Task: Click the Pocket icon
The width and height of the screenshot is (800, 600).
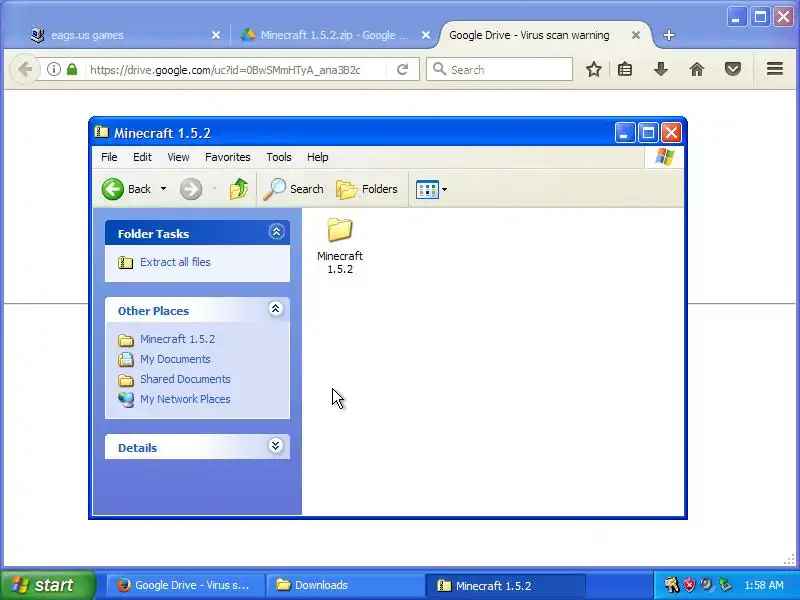Action: 733,69
